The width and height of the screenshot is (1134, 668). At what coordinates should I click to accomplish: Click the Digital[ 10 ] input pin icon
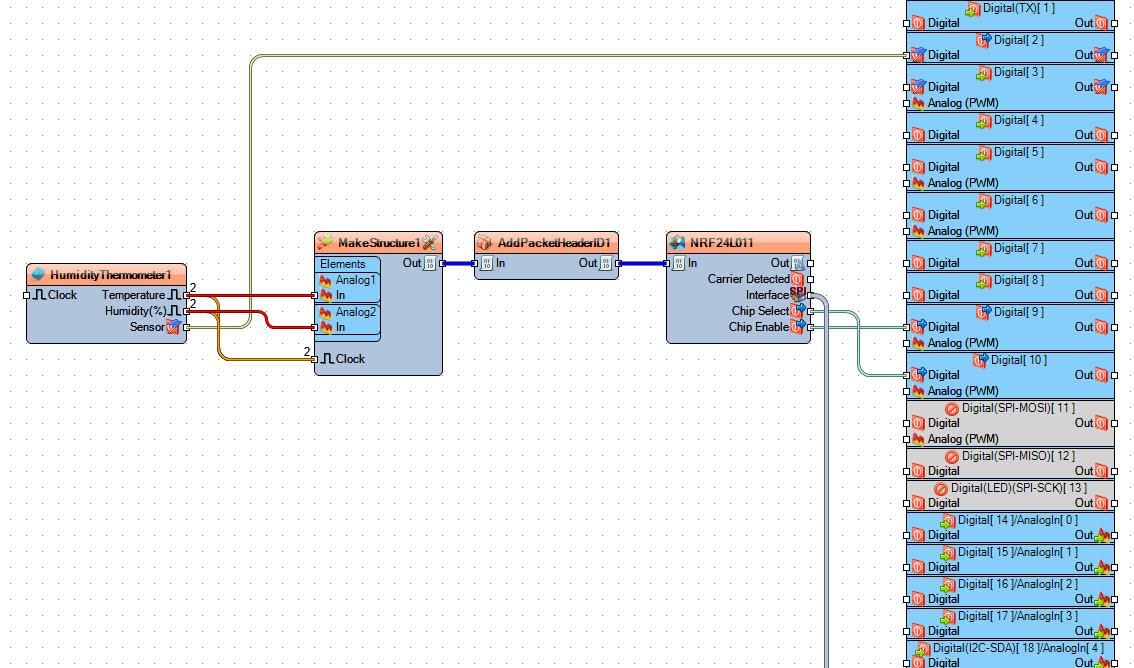pyautogui.click(x=918, y=374)
